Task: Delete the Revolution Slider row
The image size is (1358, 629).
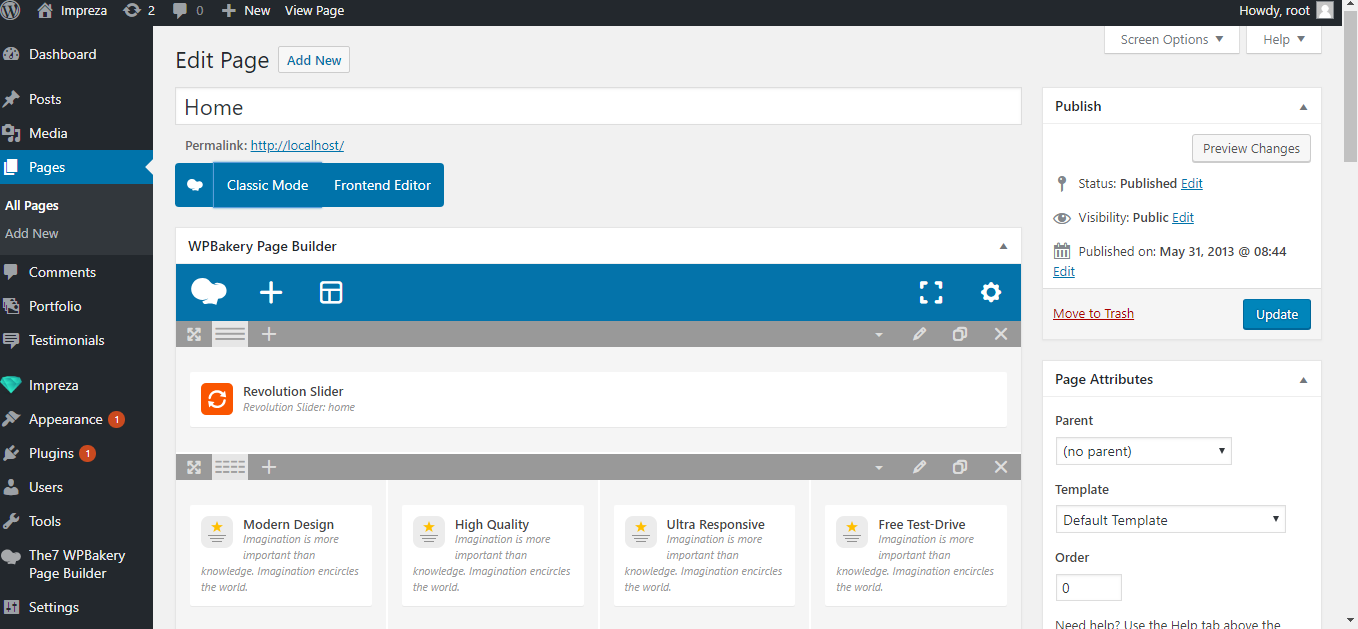Action: tap(1001, 334)
